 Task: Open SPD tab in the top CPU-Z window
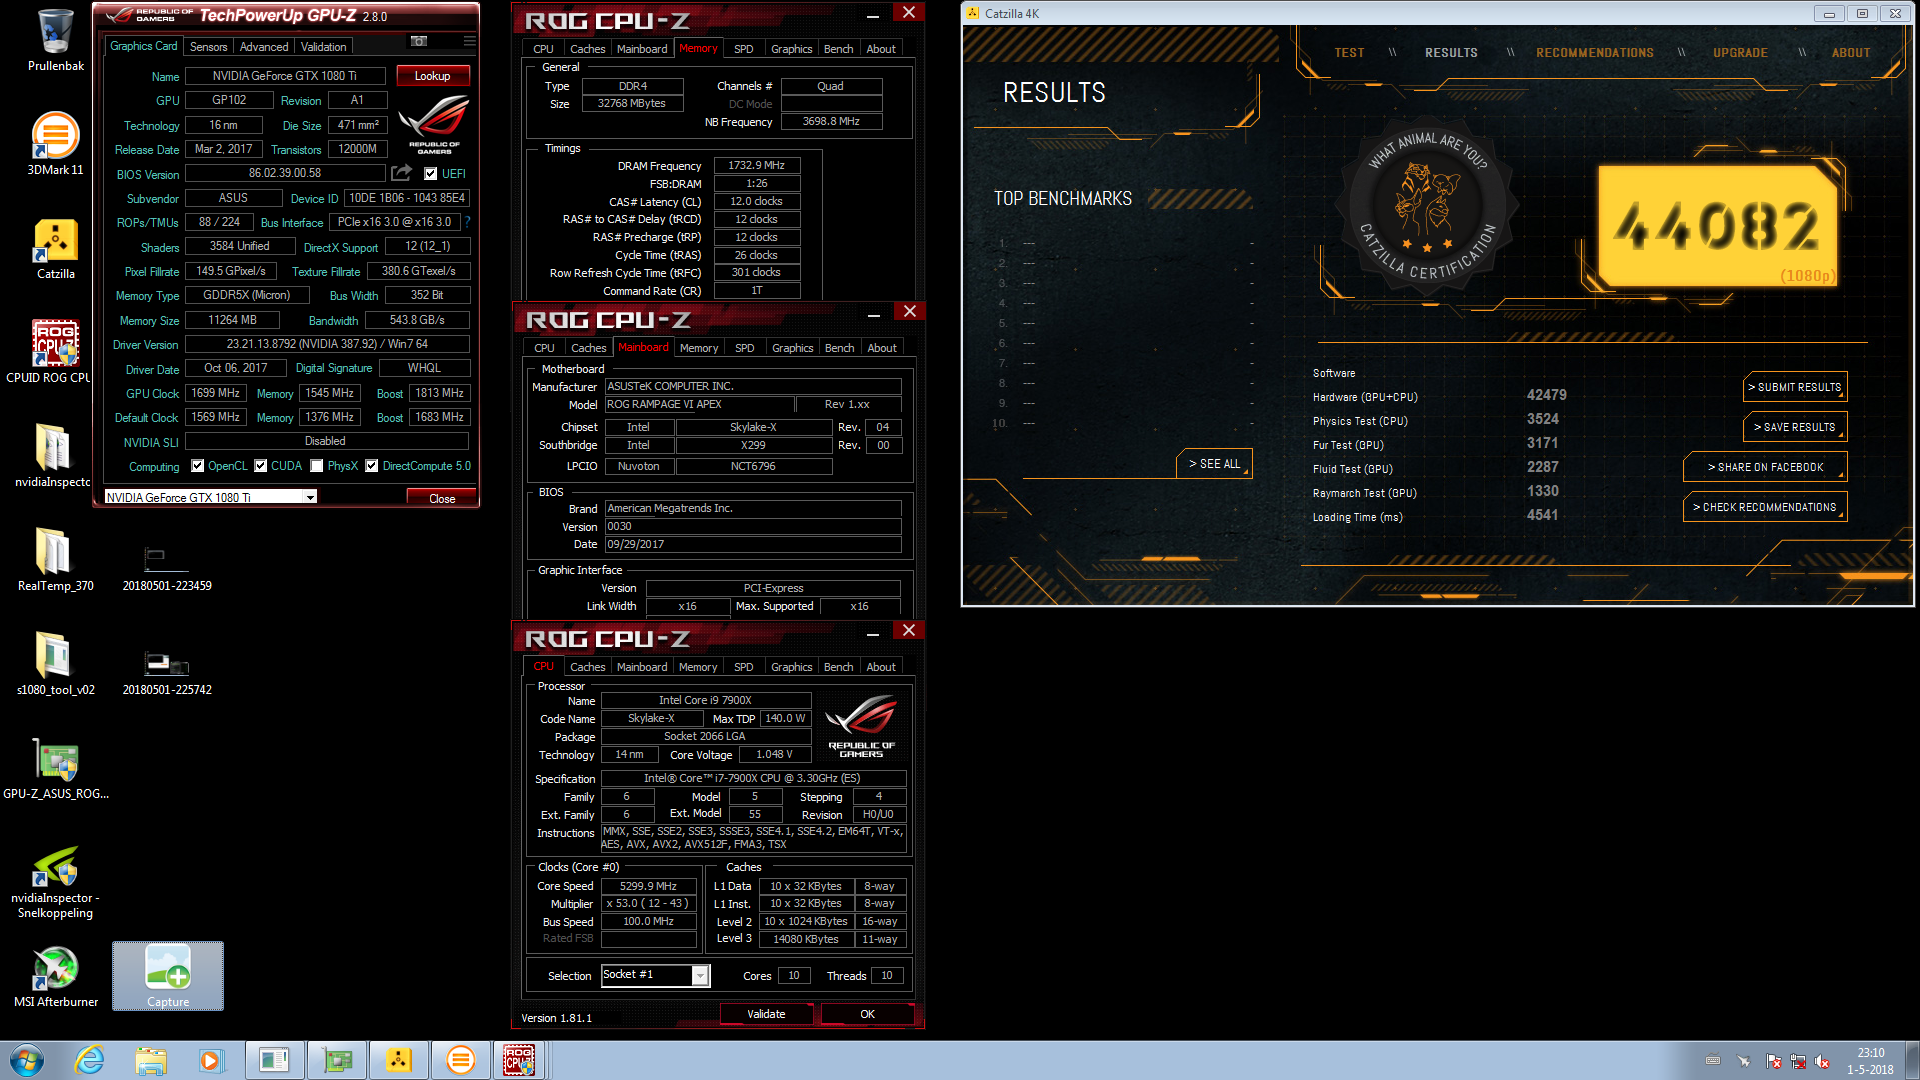(744, 49)
